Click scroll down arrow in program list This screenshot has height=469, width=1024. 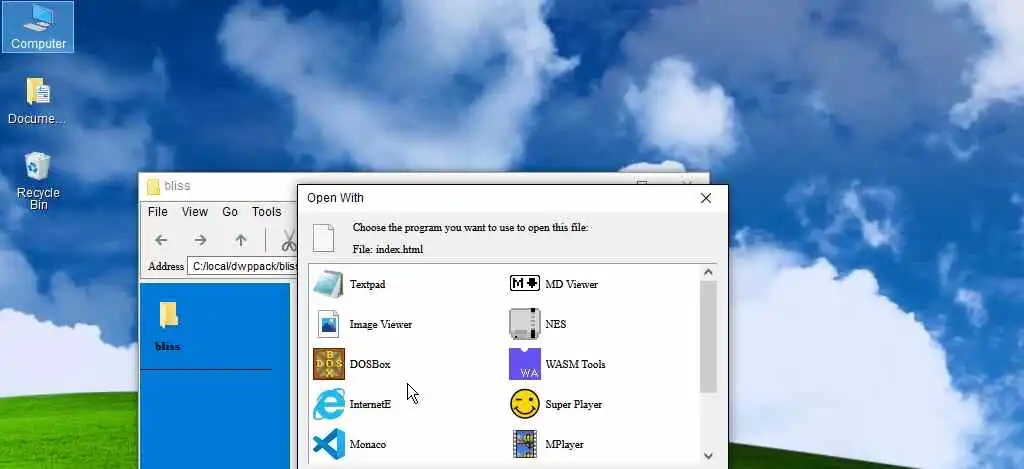[708, 456]
